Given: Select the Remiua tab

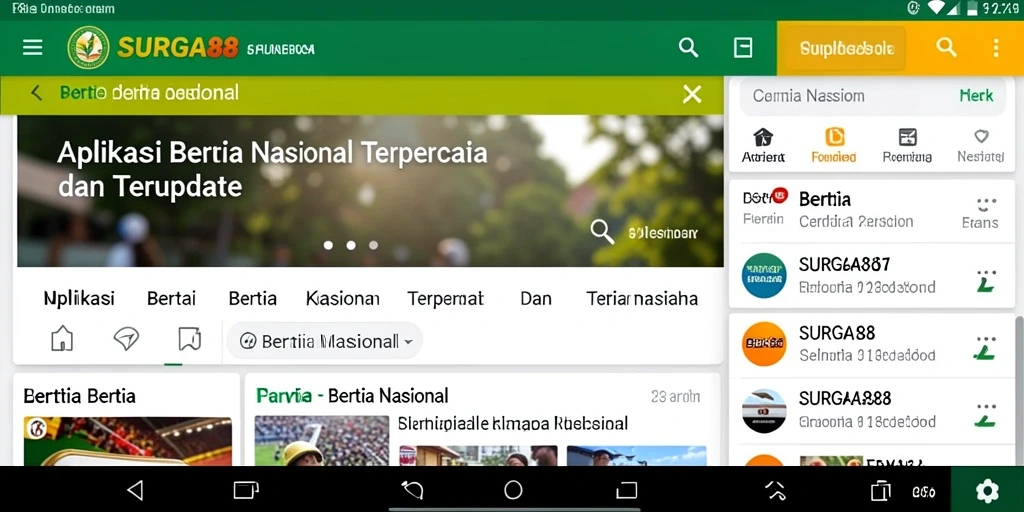Looking at the screenshot, I should coord(907,145).
